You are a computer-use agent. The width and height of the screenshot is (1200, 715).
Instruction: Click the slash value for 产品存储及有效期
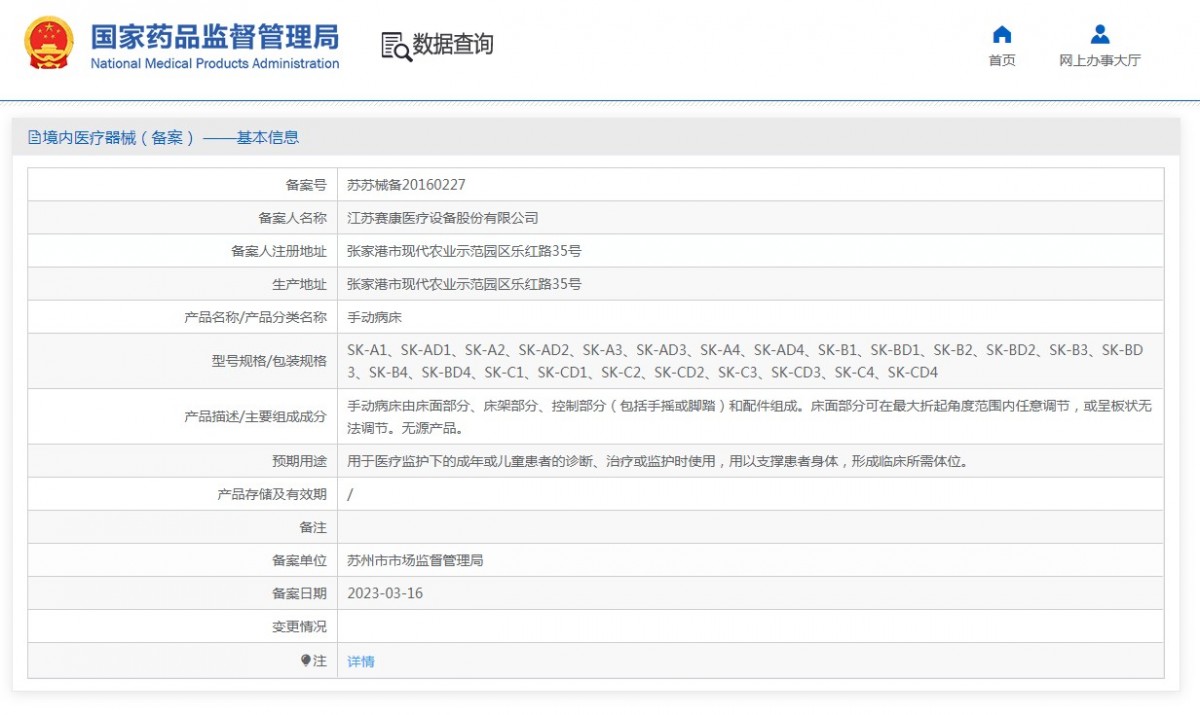[350, 494]
